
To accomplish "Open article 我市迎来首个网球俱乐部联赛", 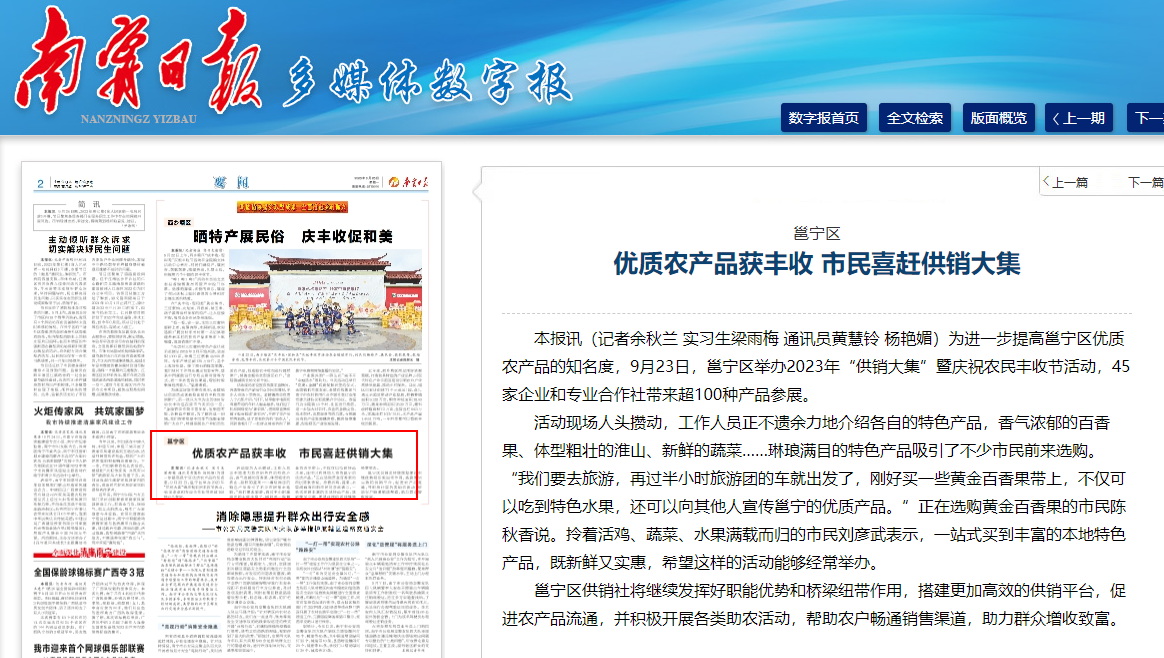I will click(x=89, y=648).
